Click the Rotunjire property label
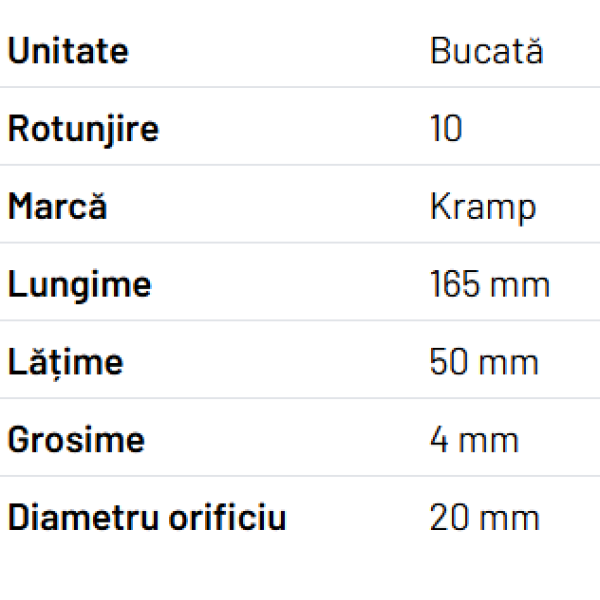The height and width of the screenshot is (600, 600). pos(83,129)
